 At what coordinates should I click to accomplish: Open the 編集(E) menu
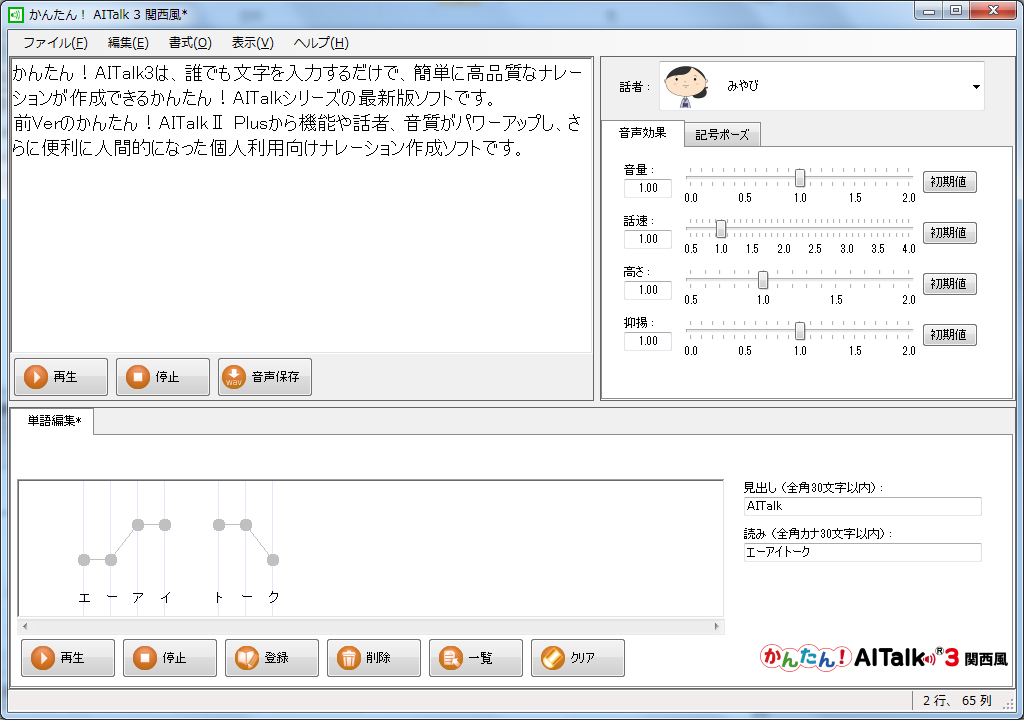click(x=128, y=43)
